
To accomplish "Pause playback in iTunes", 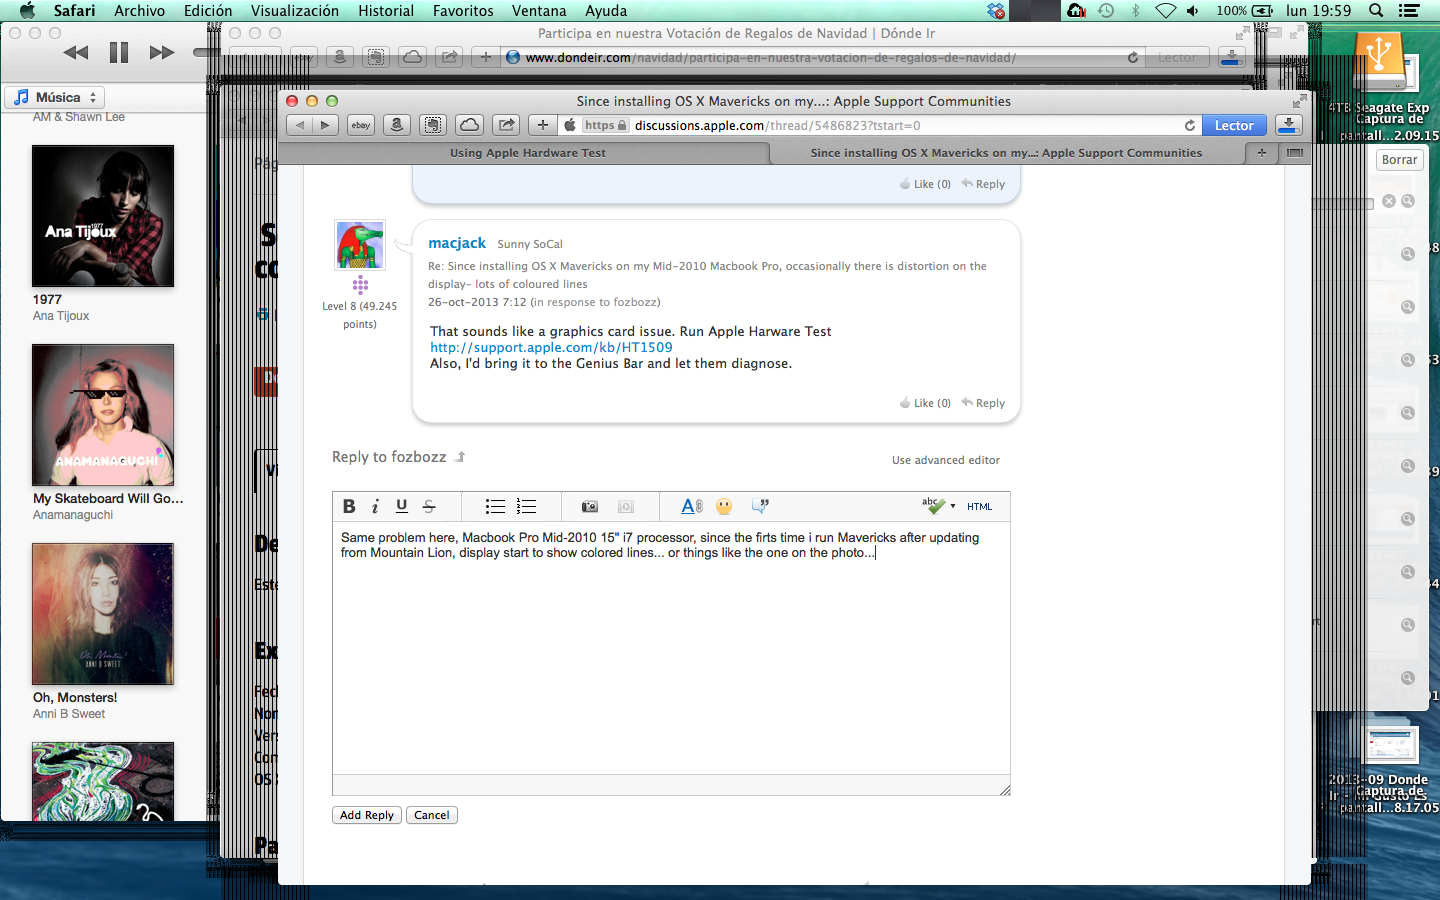I will tap(119, 52).
